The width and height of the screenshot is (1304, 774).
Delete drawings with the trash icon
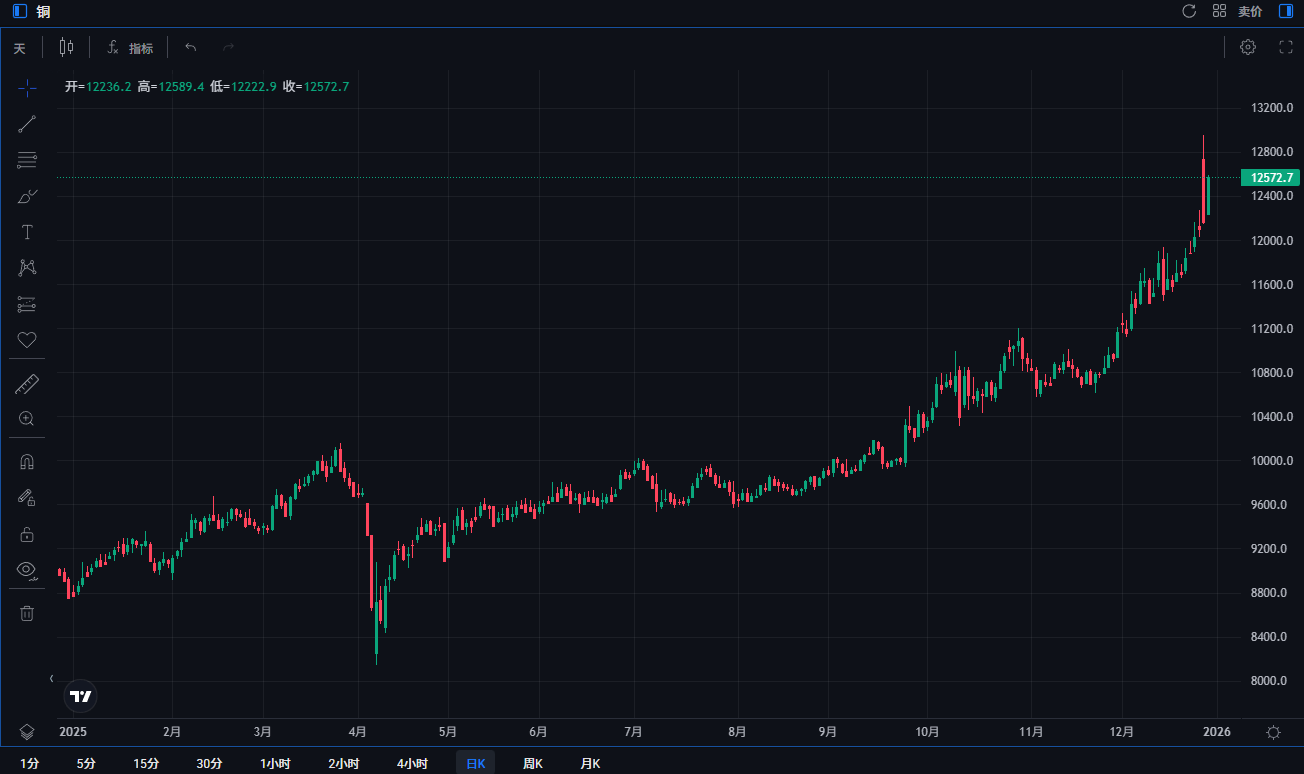pos(27,613)
